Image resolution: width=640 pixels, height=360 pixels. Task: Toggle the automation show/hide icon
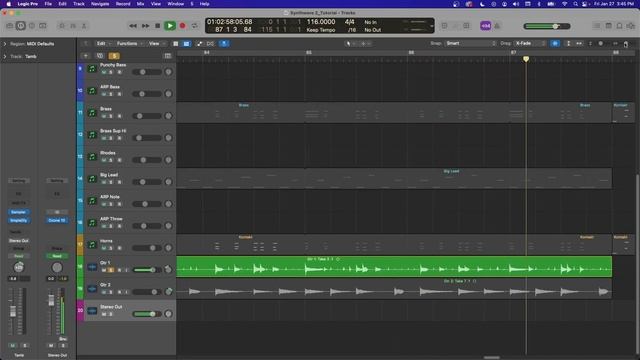pyautogui.click(x=199, y=43)
